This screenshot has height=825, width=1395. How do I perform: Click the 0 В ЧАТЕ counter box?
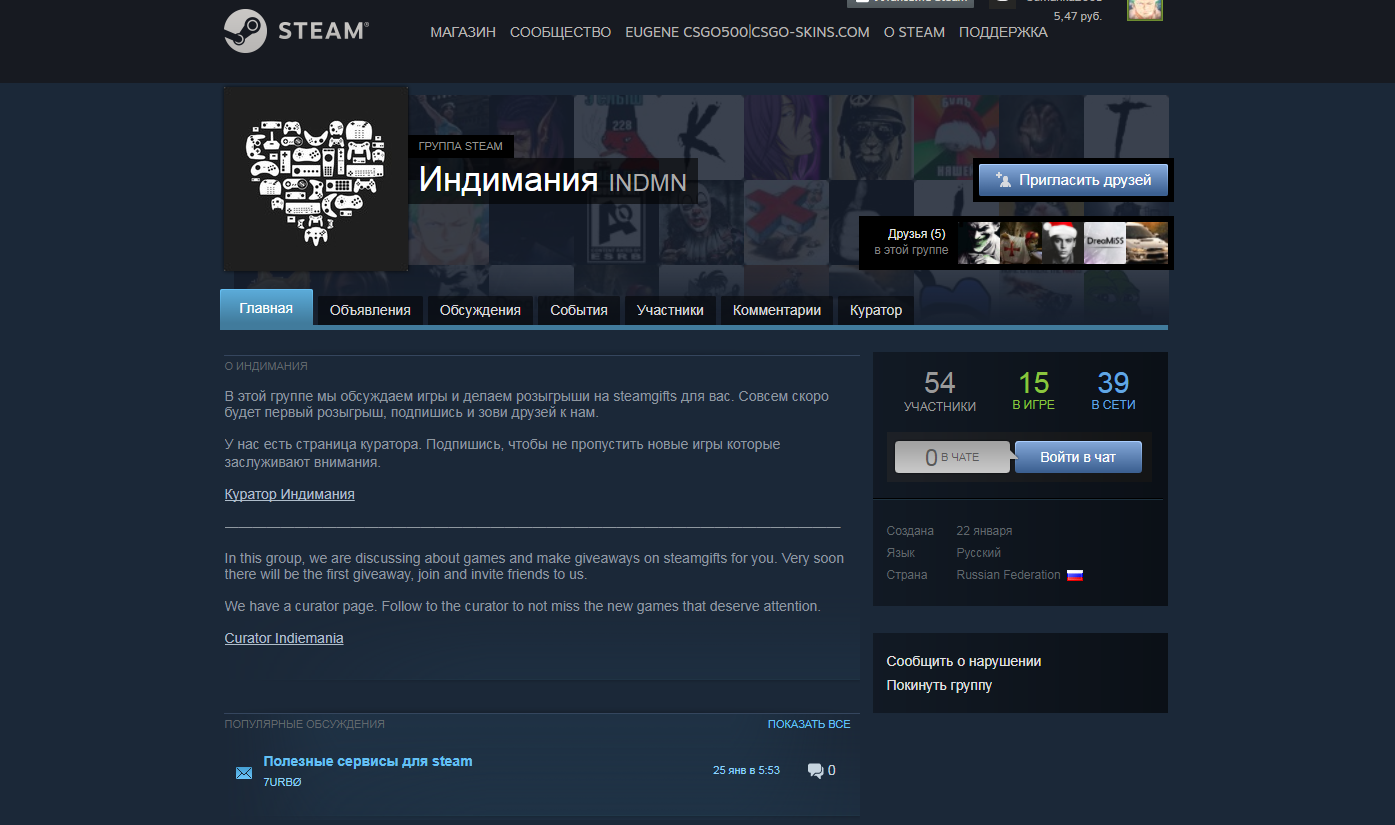click(954, 457)
